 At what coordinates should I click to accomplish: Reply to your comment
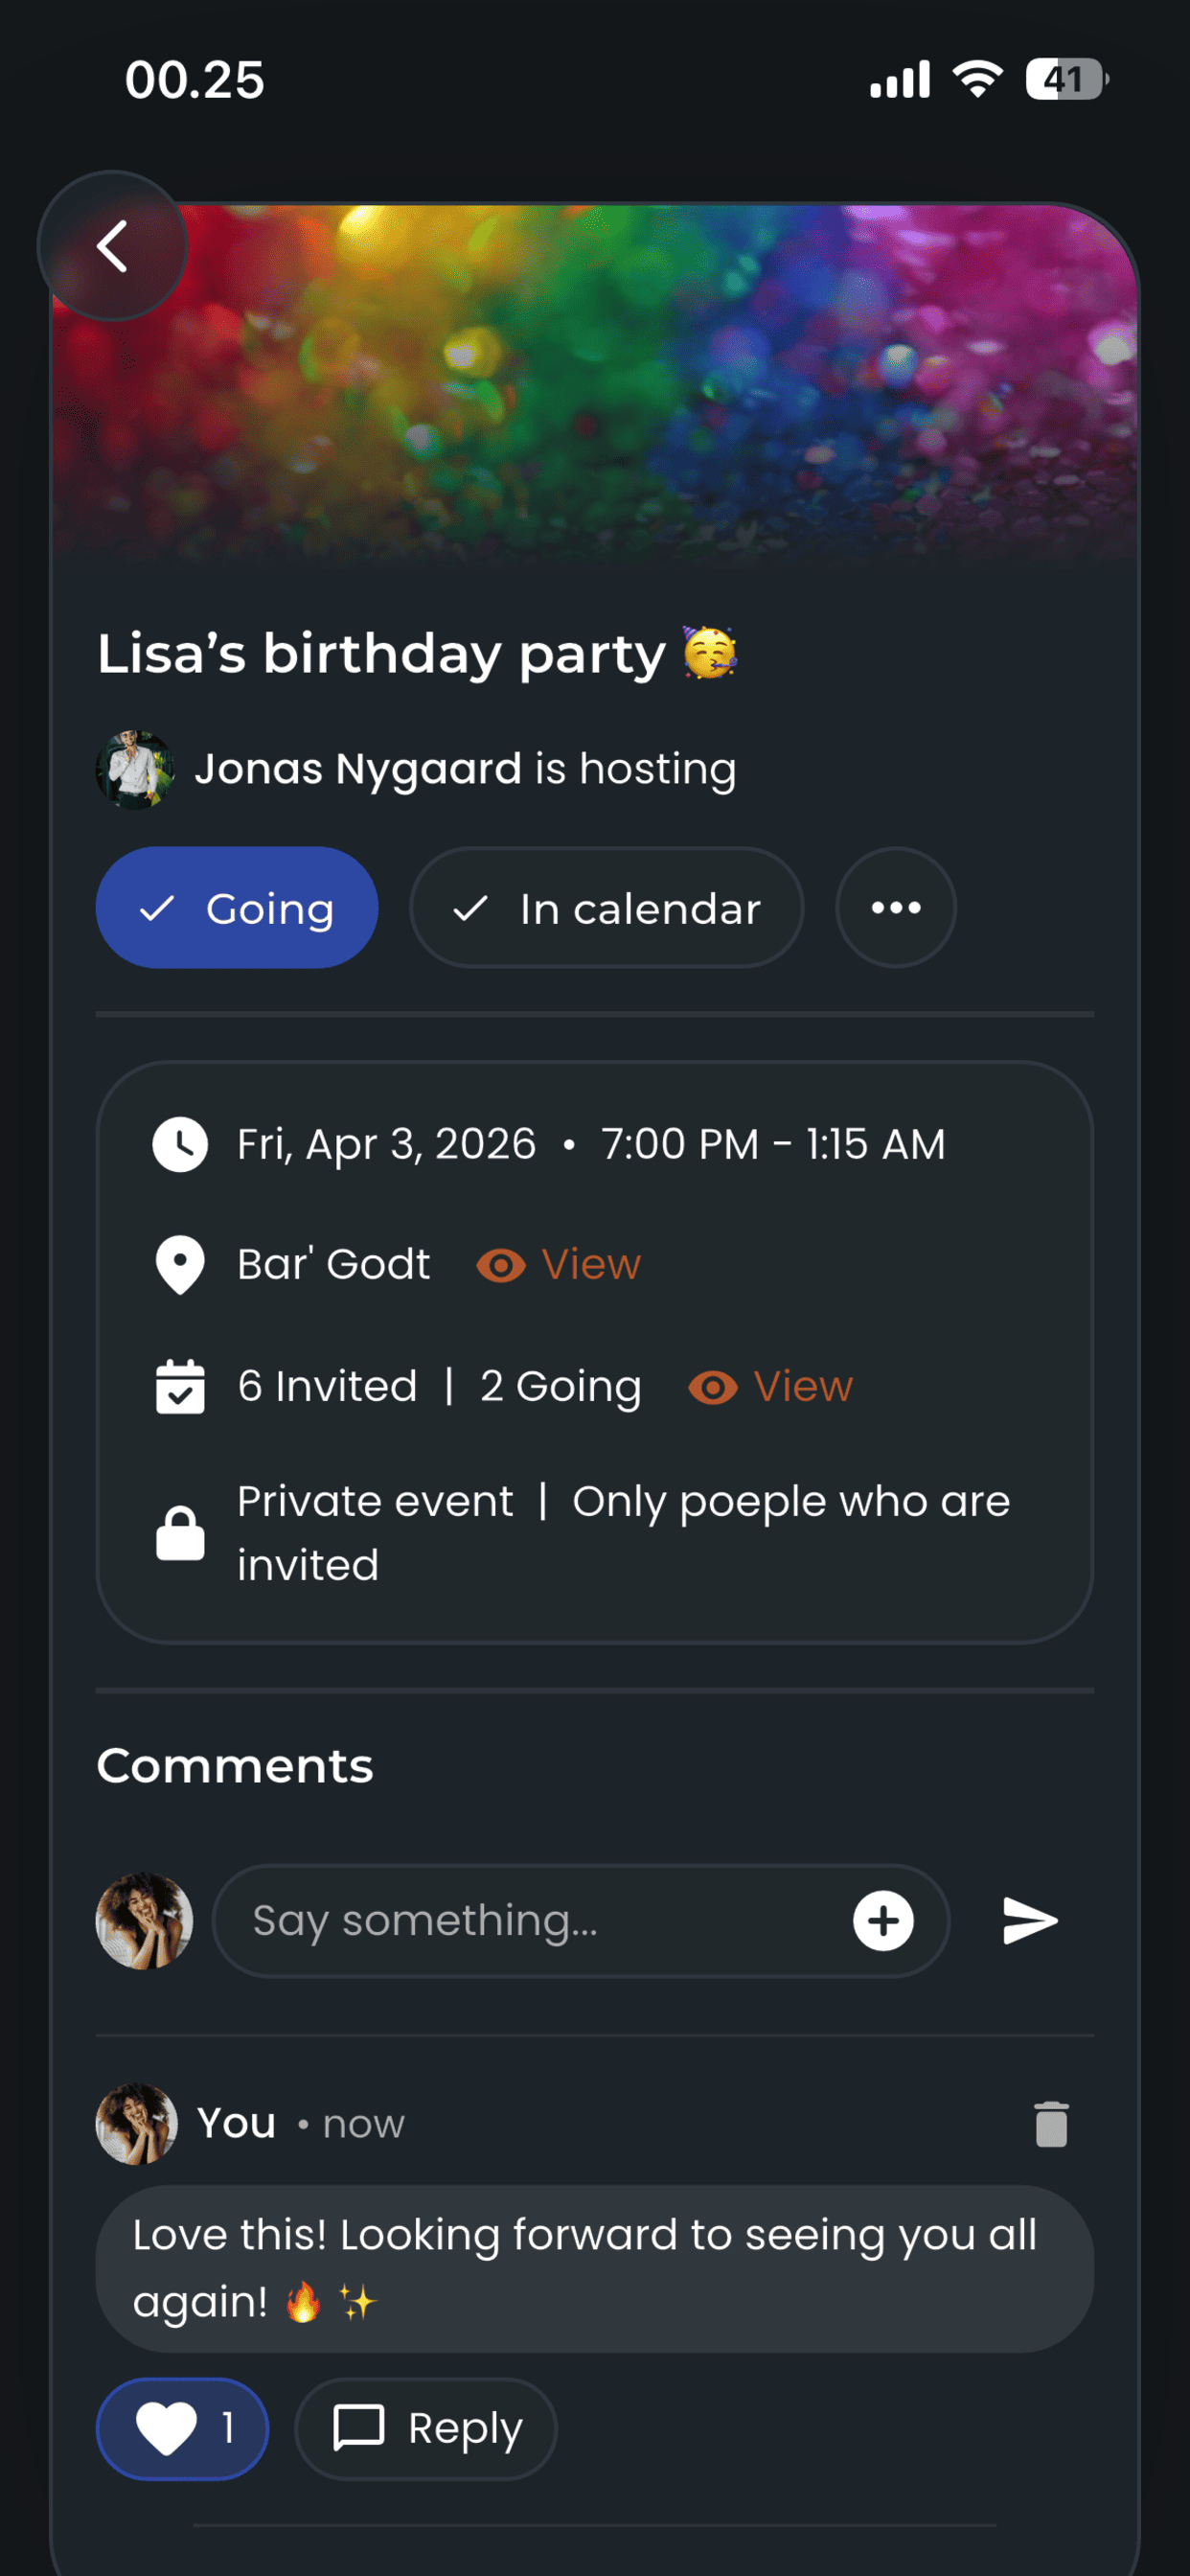[x=426, y=2428]
